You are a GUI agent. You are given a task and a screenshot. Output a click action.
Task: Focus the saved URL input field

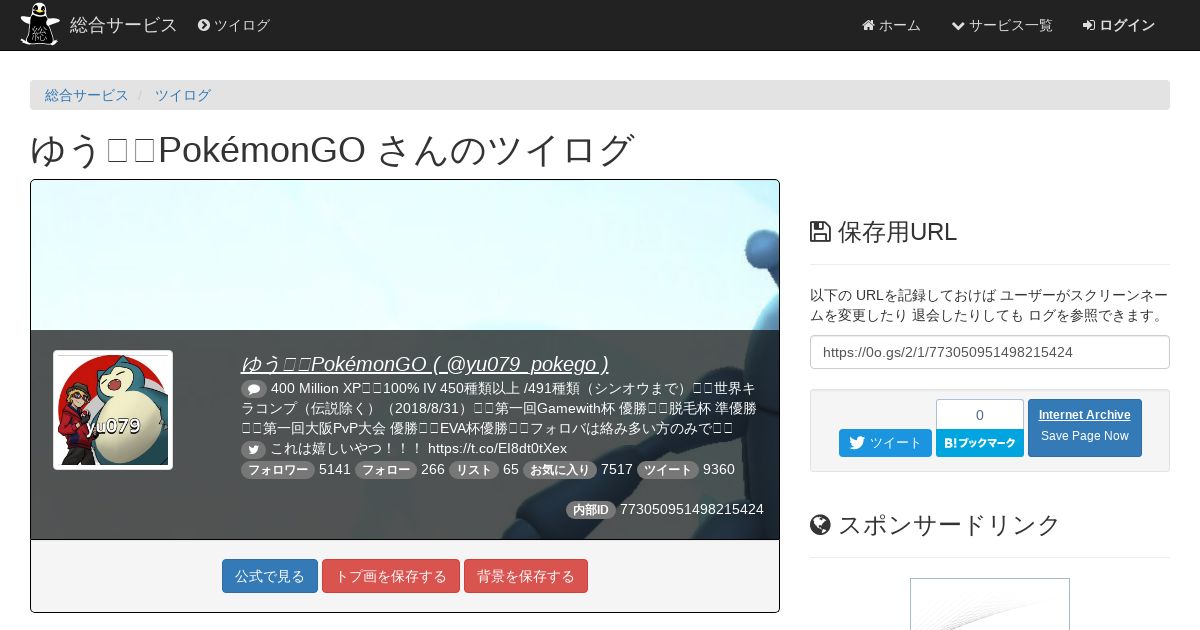coord(990,352)
